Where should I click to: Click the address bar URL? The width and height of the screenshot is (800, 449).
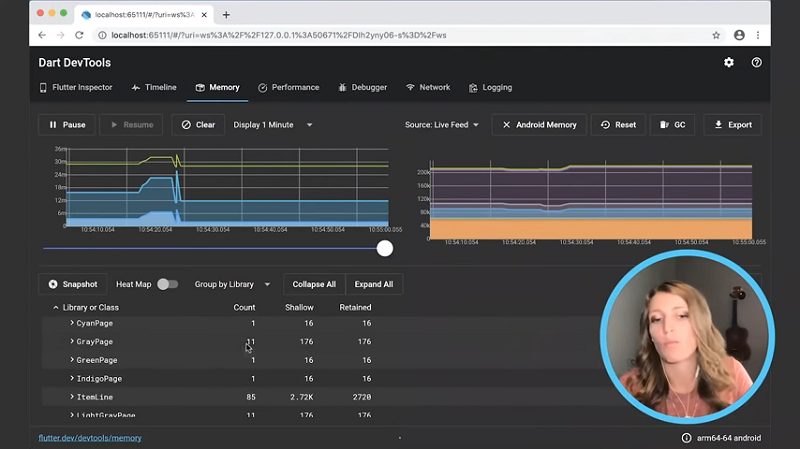(x=279, y=35)
